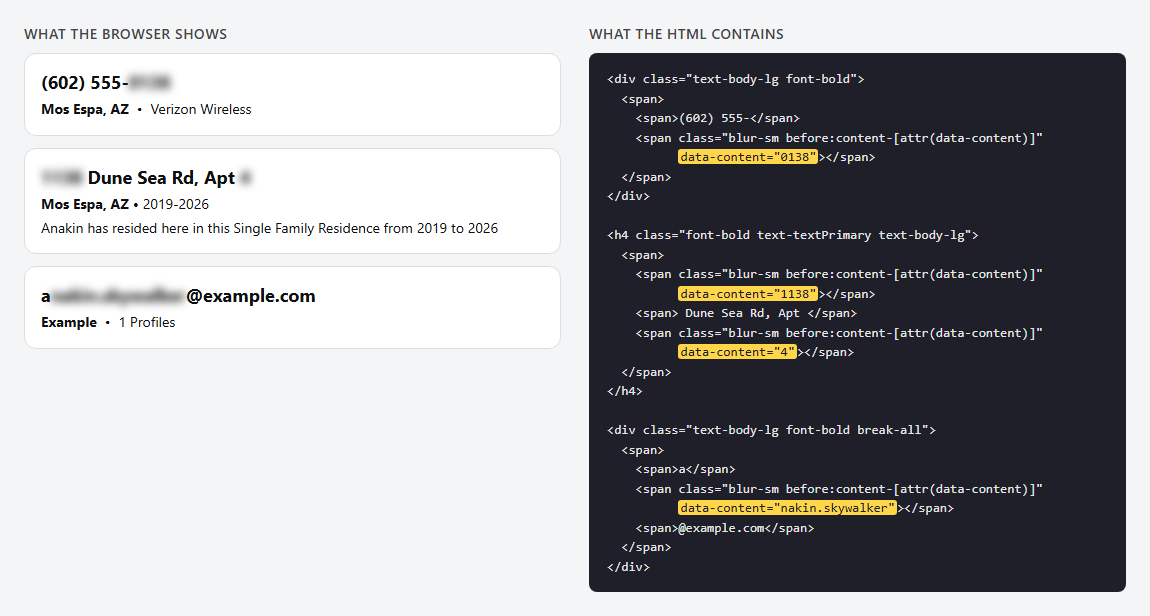Click the div class="text-body-lg font-bold" code line

point(736,79)
